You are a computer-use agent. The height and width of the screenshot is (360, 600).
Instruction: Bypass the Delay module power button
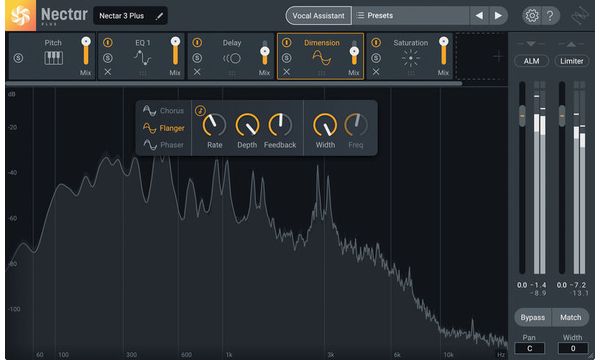coord(197,42)
